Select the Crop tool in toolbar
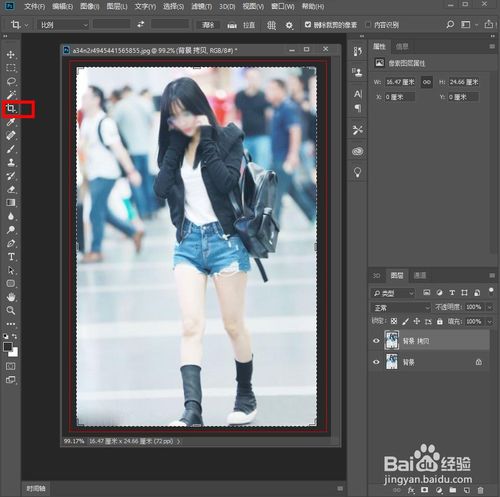 pos(11,108)
